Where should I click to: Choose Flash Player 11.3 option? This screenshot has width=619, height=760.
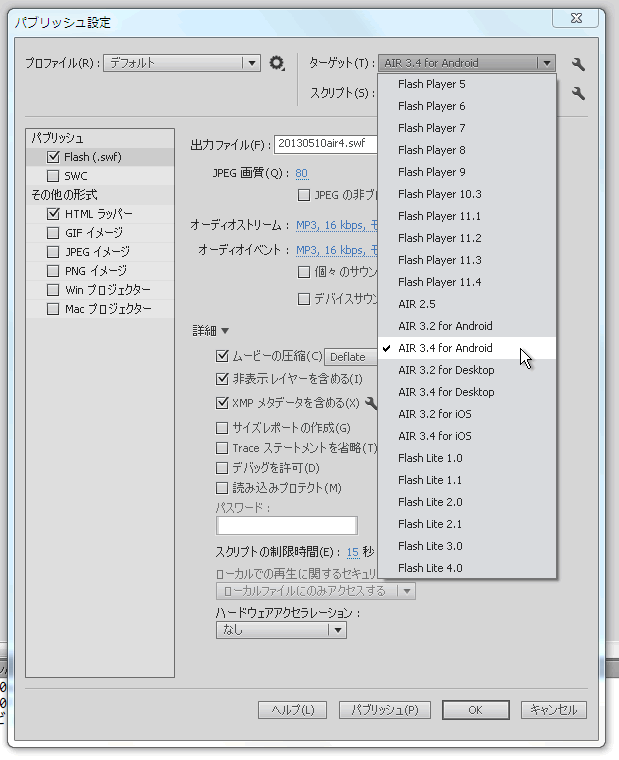[x=467, y=260]
